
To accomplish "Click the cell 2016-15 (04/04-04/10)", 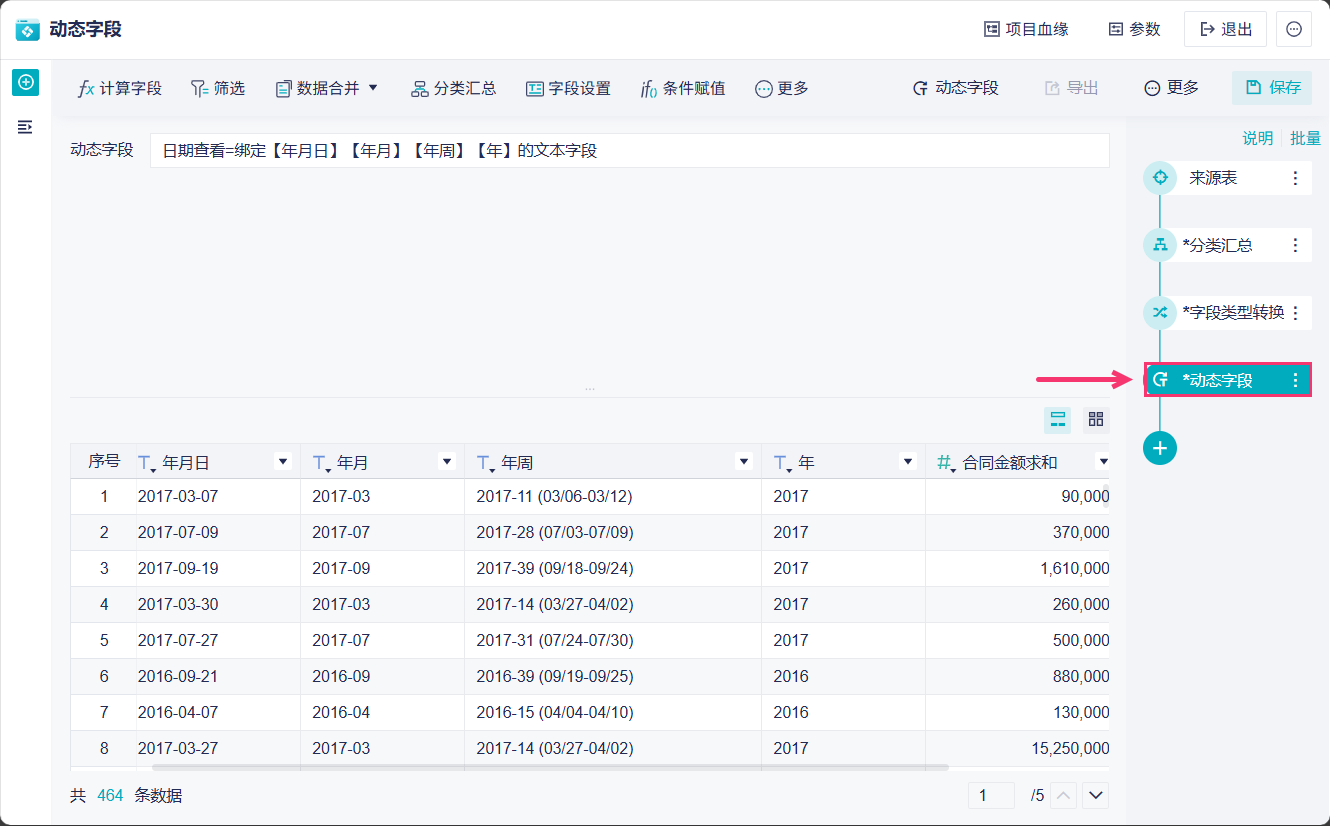I will [554, 712].
